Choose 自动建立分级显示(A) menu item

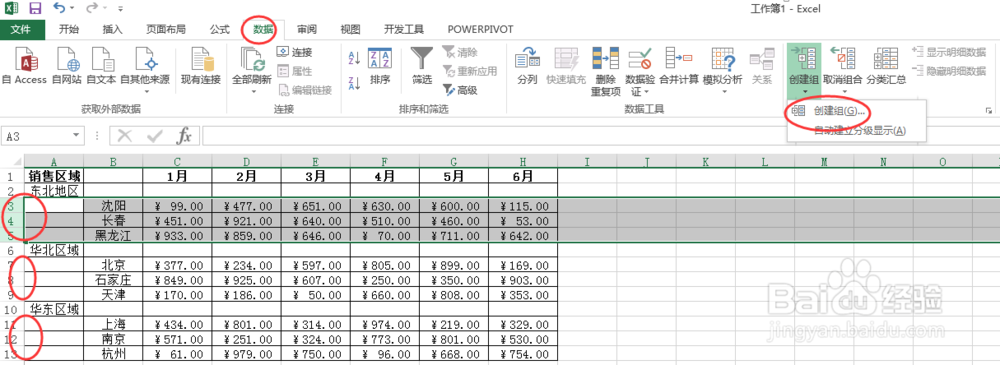[857, 131]
